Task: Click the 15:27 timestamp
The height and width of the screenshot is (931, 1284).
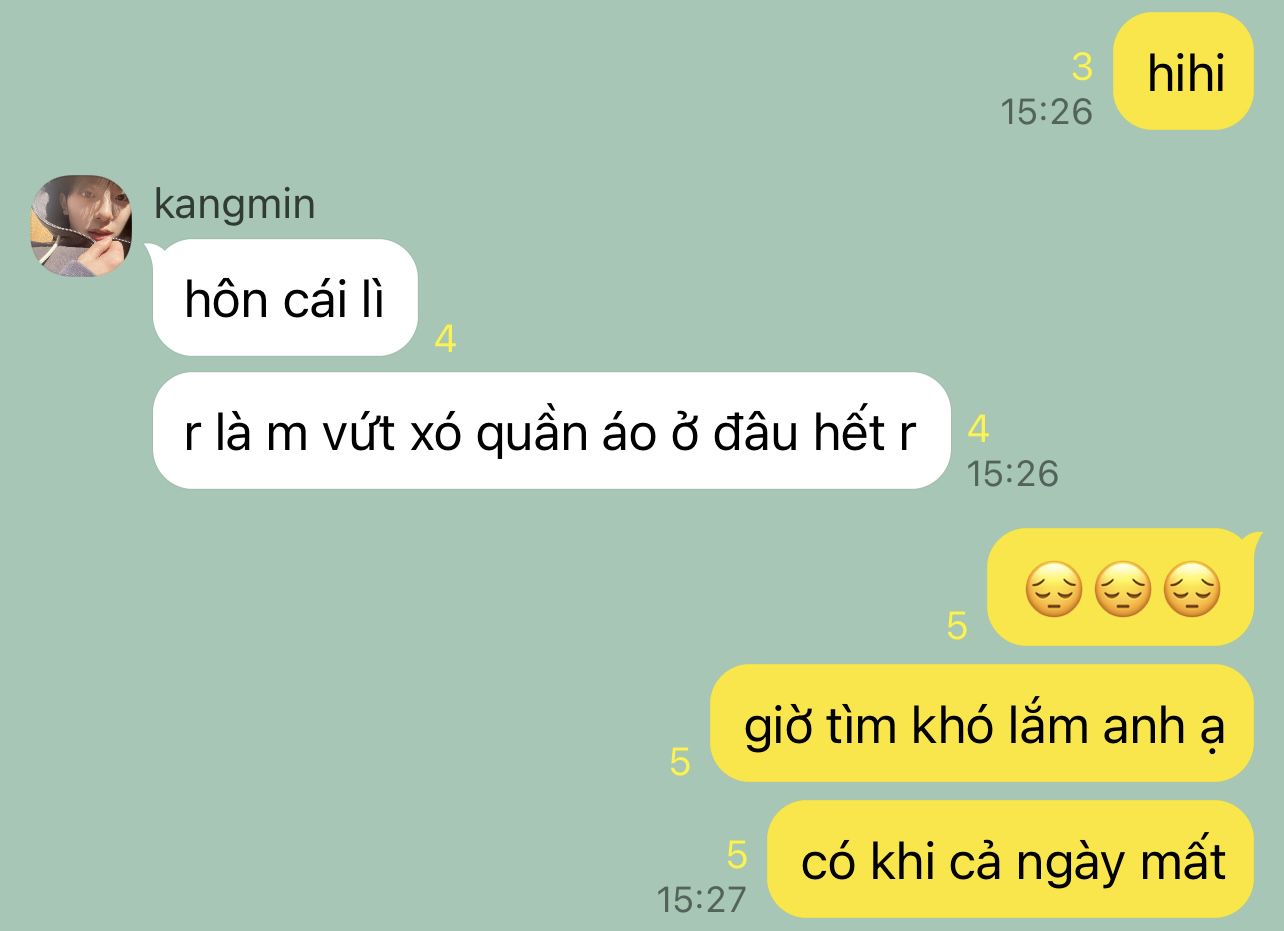Action: tap(702, 899)
